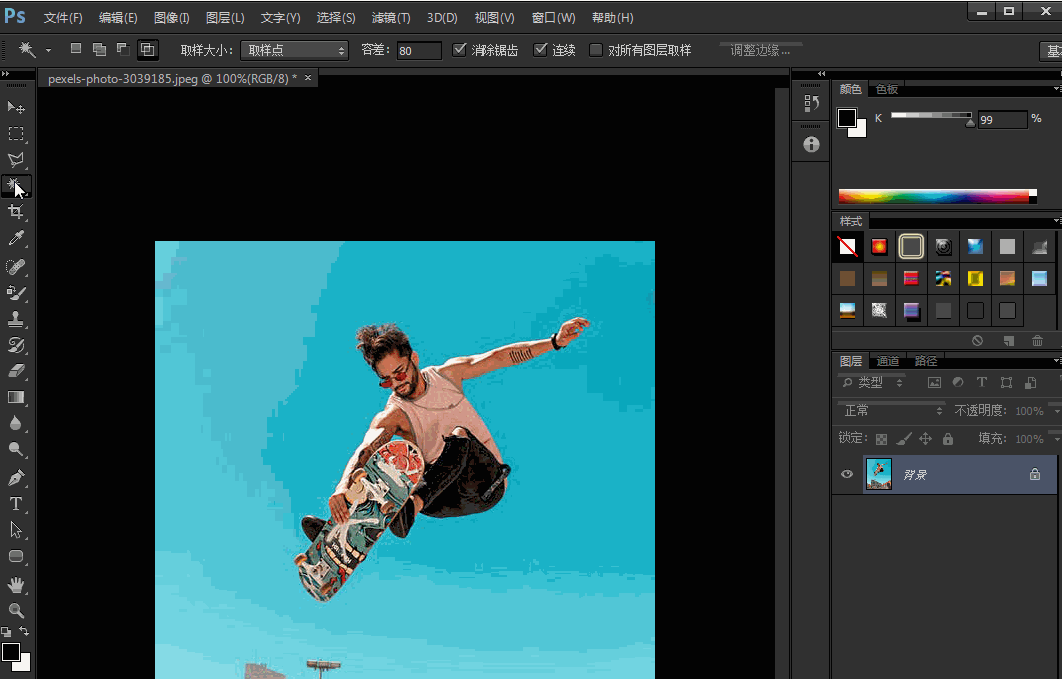This screenshot has height=679, width=1062.
Task: Select the Crop tool
Action: click(16, 212)
